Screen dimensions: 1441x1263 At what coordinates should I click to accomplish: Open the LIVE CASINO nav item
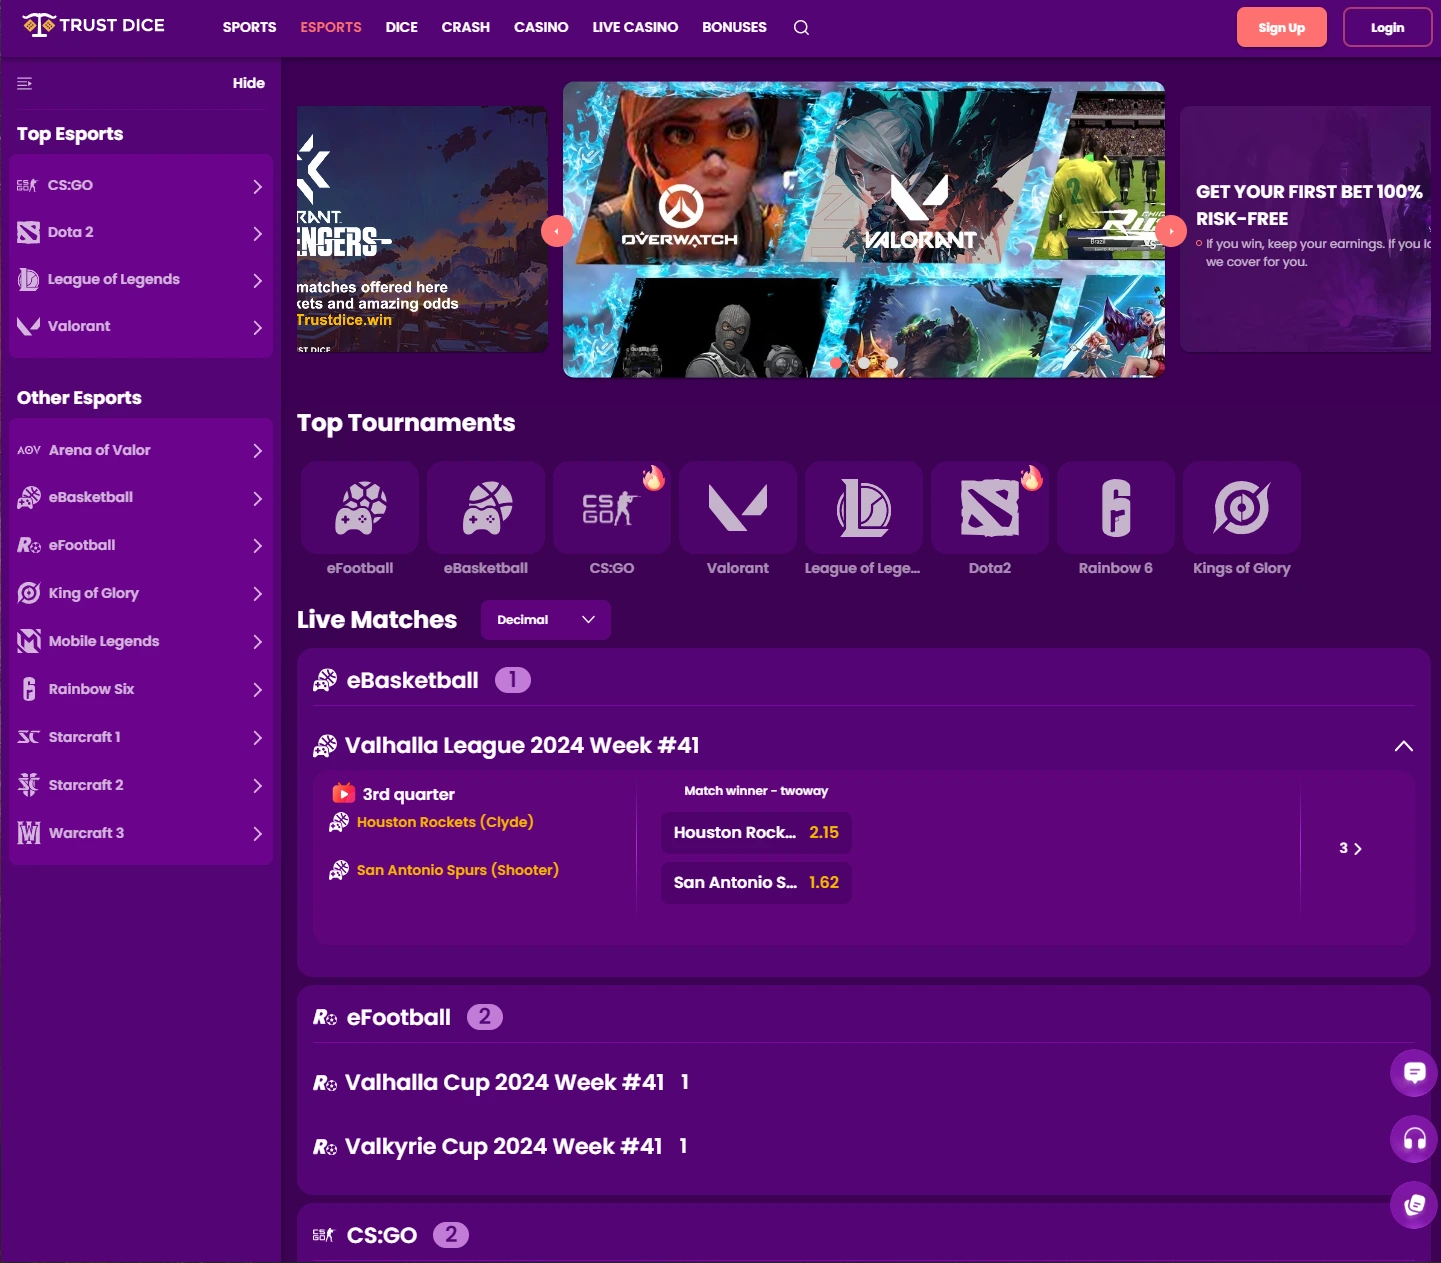(x=635, y=27)
